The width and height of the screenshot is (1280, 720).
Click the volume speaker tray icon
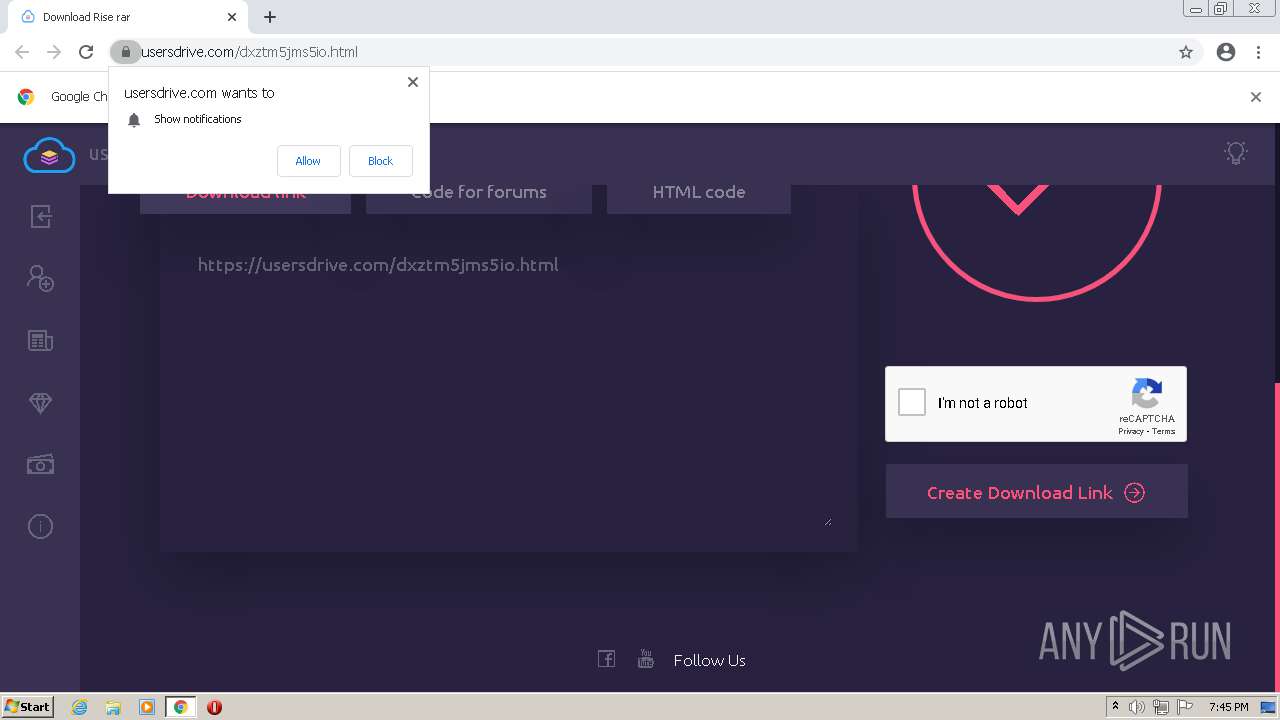tap(1137, 707)
